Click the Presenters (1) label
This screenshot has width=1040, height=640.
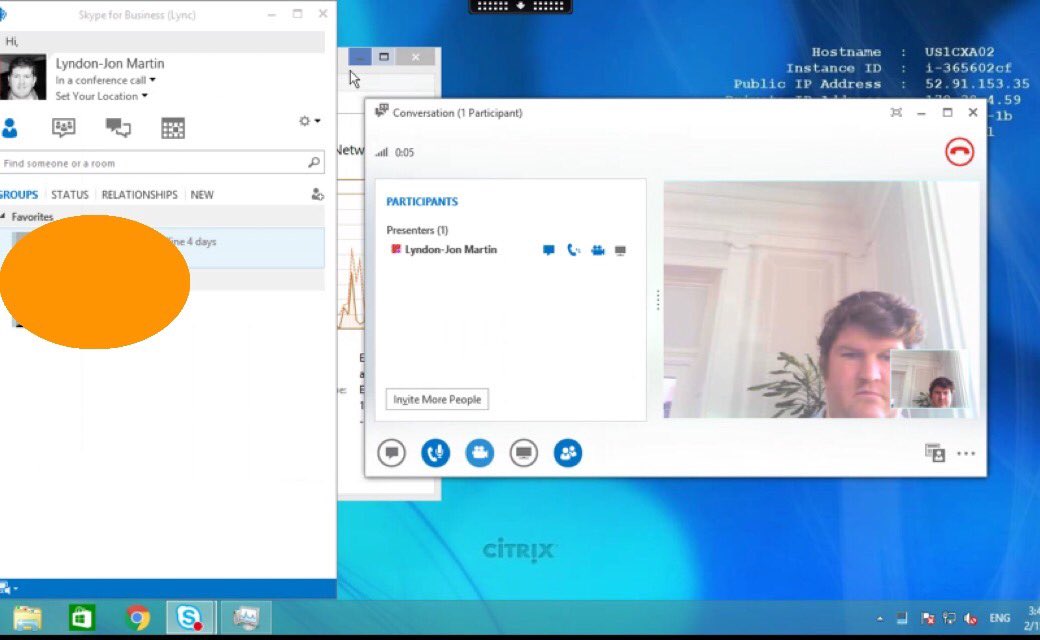[x=417, y=230]
